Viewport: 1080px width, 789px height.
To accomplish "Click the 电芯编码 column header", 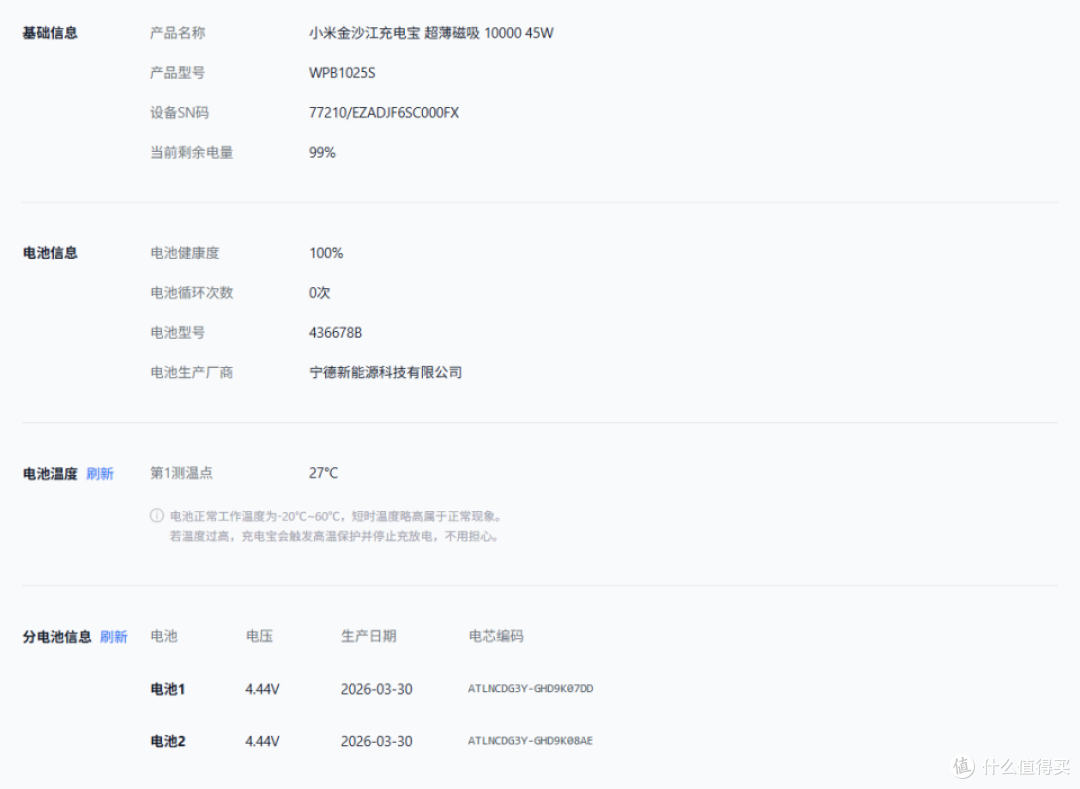I will pyautogui.click(x=496, y=636).
